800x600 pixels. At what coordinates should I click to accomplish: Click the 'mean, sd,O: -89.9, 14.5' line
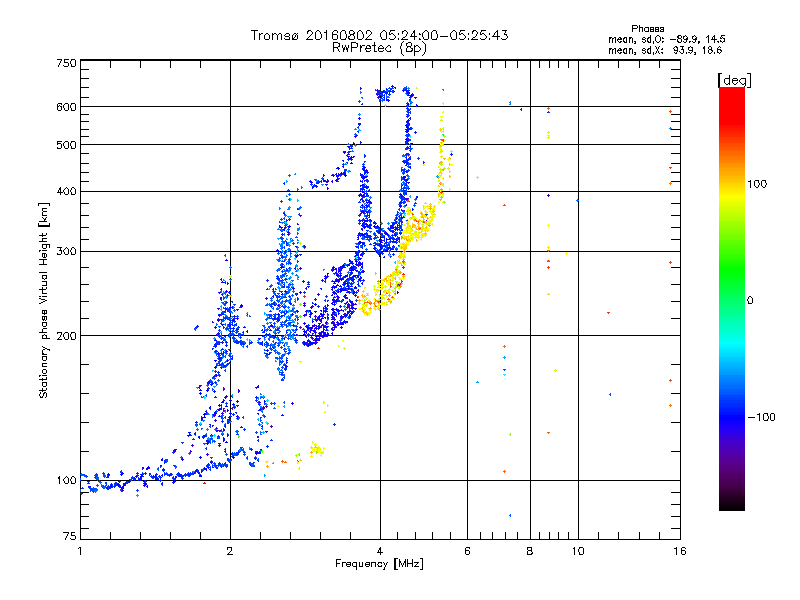tap(666, 39)
